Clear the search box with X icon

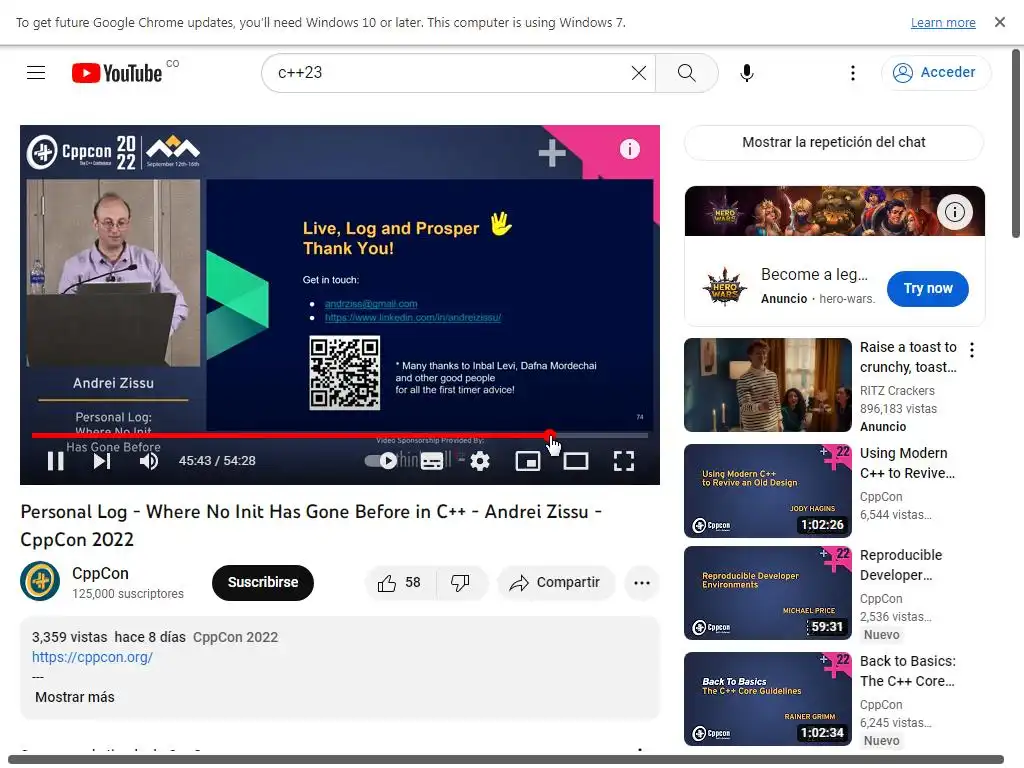pos(639,72)
